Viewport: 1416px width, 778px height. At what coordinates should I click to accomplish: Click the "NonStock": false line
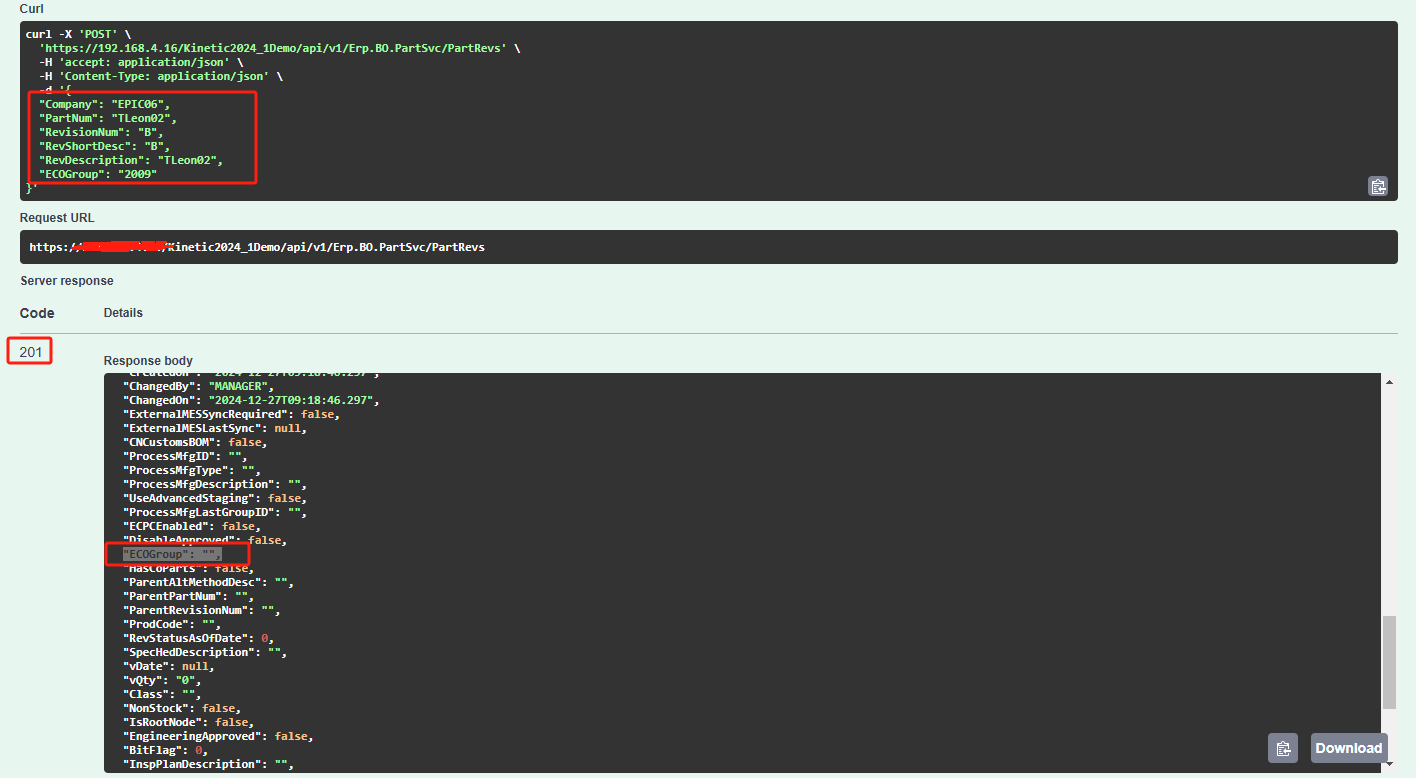(181, 708)
